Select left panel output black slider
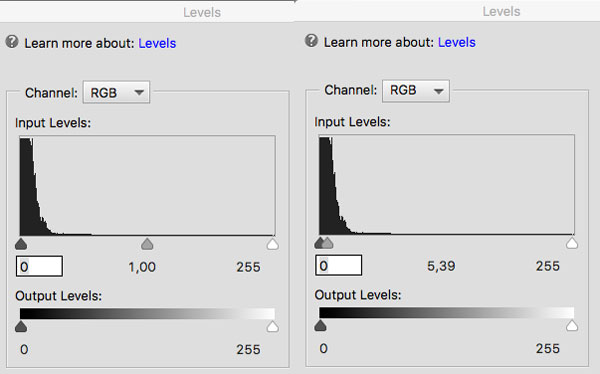The width and height of the screenshot is (600, 374). 21,327
